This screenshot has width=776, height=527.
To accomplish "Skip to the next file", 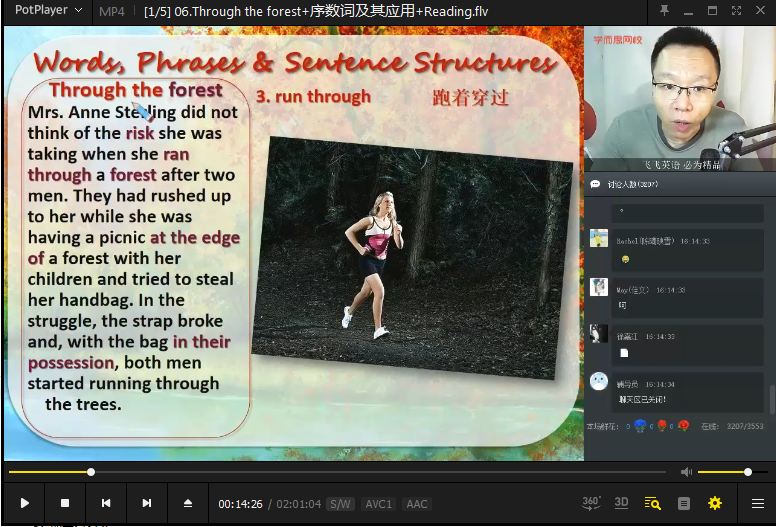I will click(146, 503).
